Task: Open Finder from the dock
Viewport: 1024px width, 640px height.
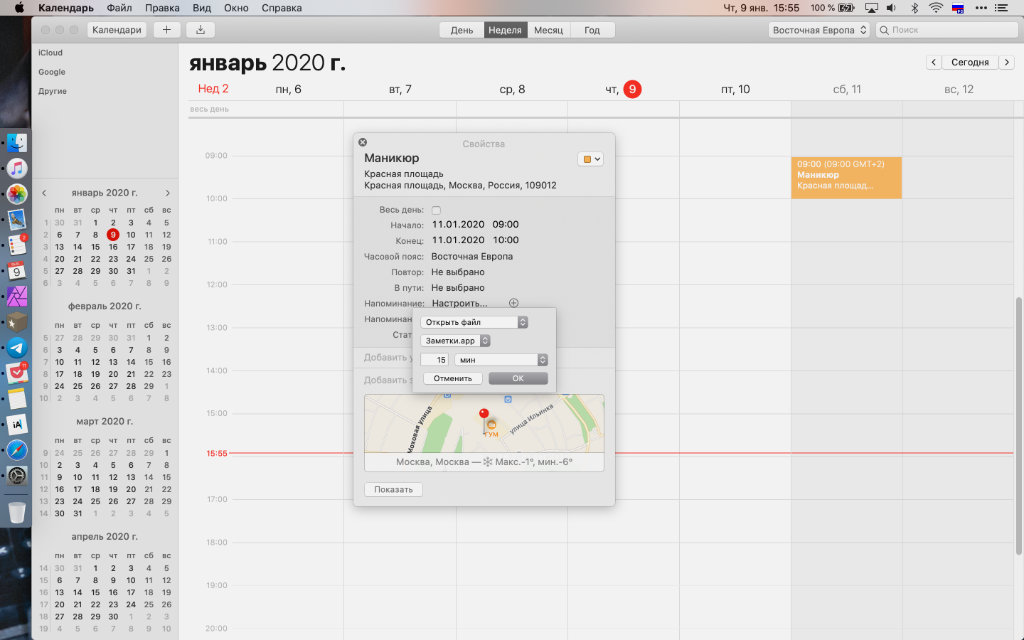Action: [17, 143]
